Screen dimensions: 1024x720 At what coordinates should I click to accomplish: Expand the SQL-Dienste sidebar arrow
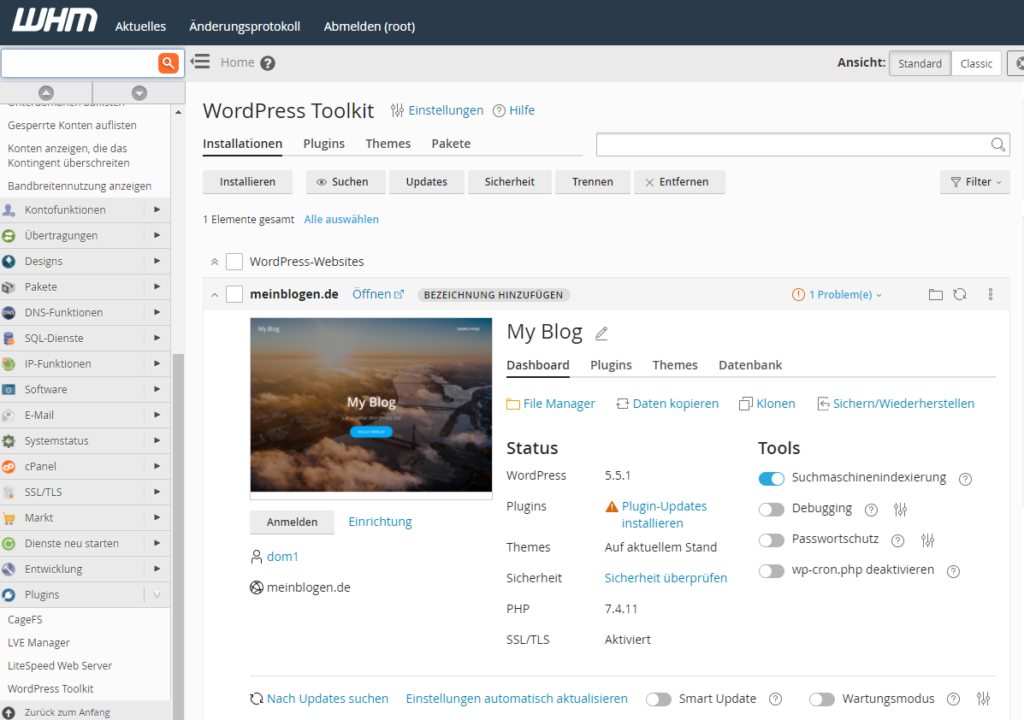tap(157, 338)
